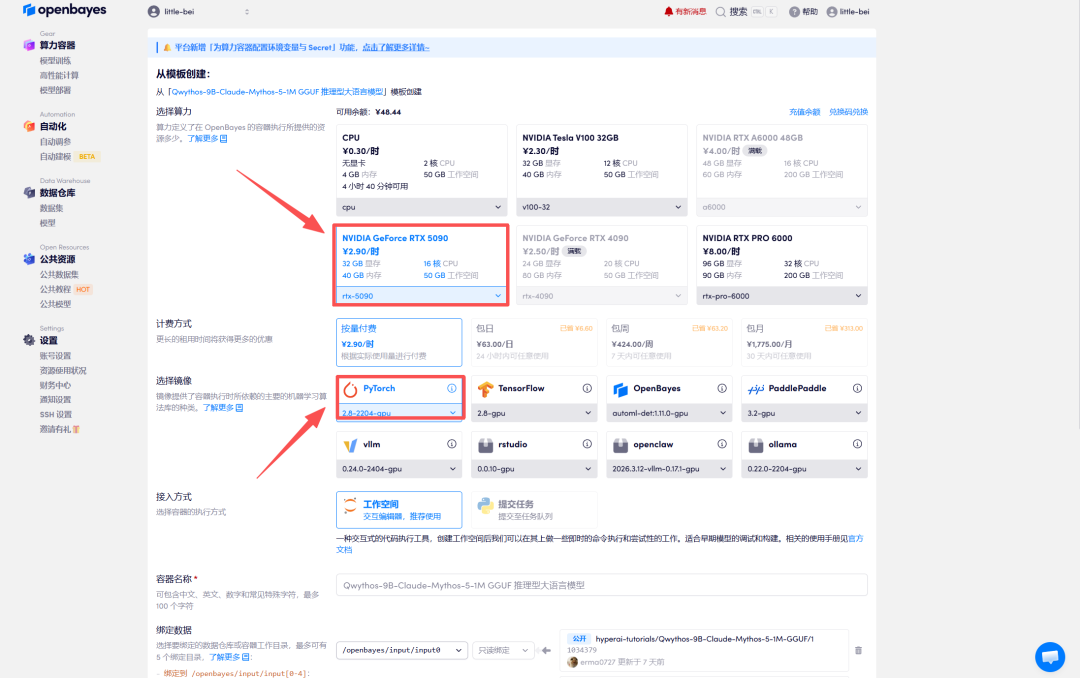
Task: Click PyTorch info icon
Action: point(452,389)
